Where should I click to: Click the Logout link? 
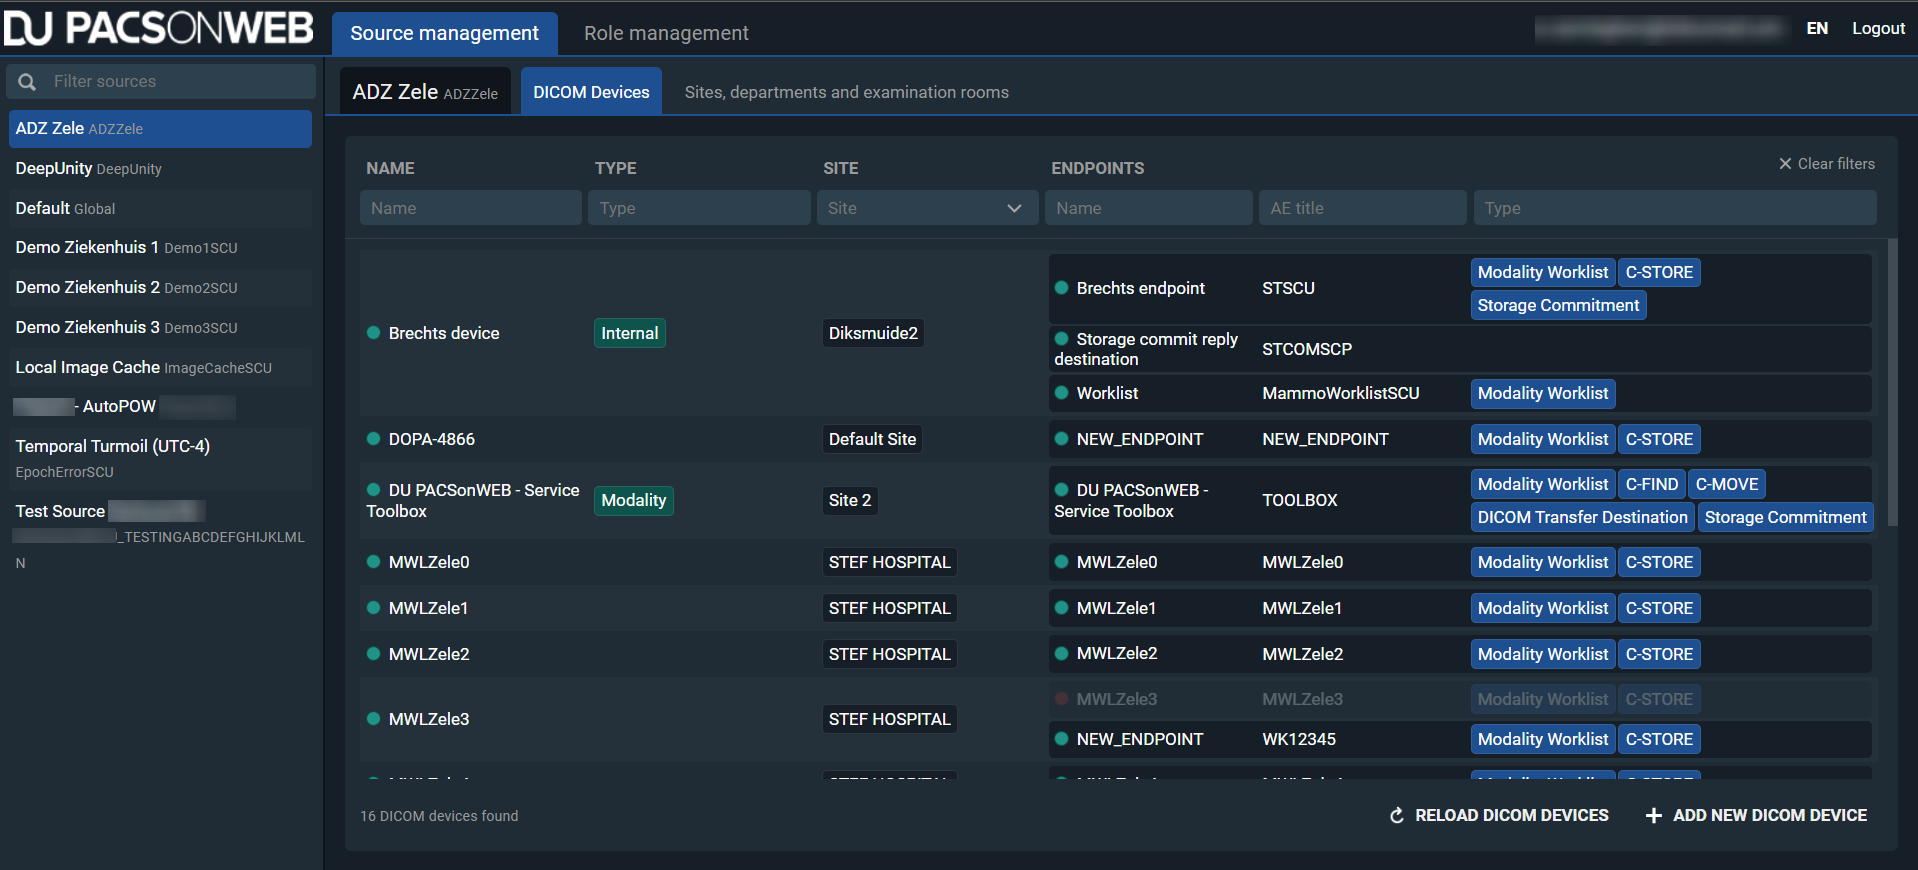point(1878,28)
